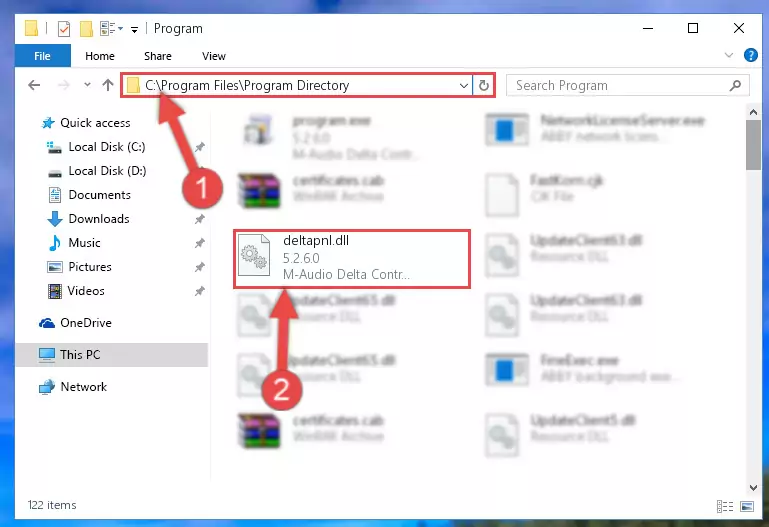The width and height of the screenshot is (769, 527).
Task: Click the Forward navigation arrow
Action: tap(64, 85)
